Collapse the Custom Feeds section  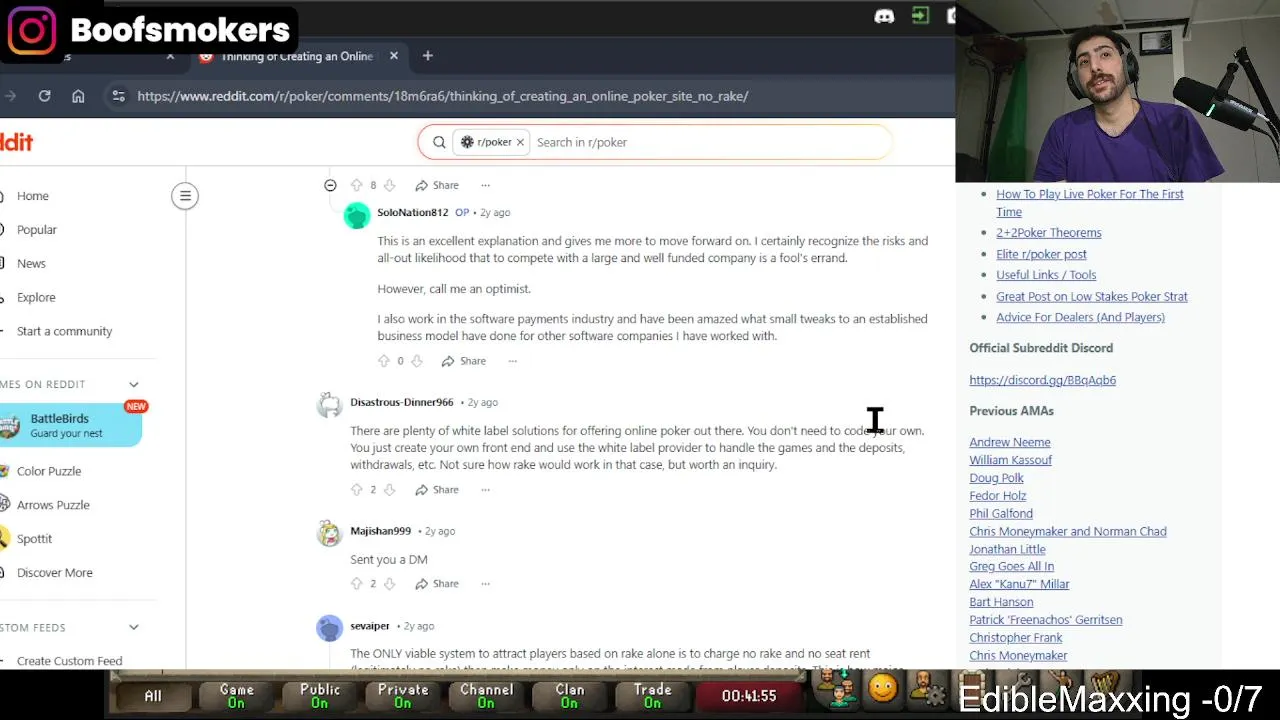pos(133,627)
